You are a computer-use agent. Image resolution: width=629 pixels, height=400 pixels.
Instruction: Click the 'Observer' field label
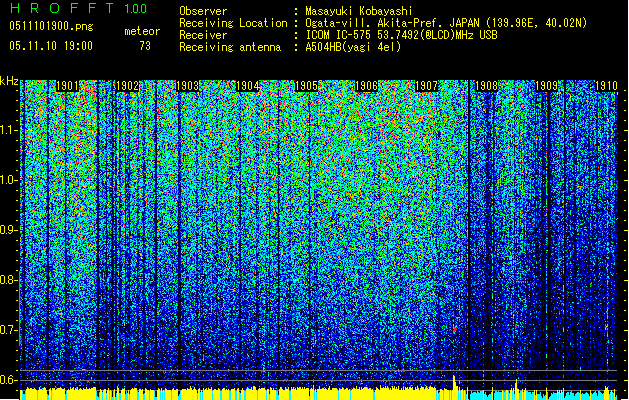click(x=203, y=11)
